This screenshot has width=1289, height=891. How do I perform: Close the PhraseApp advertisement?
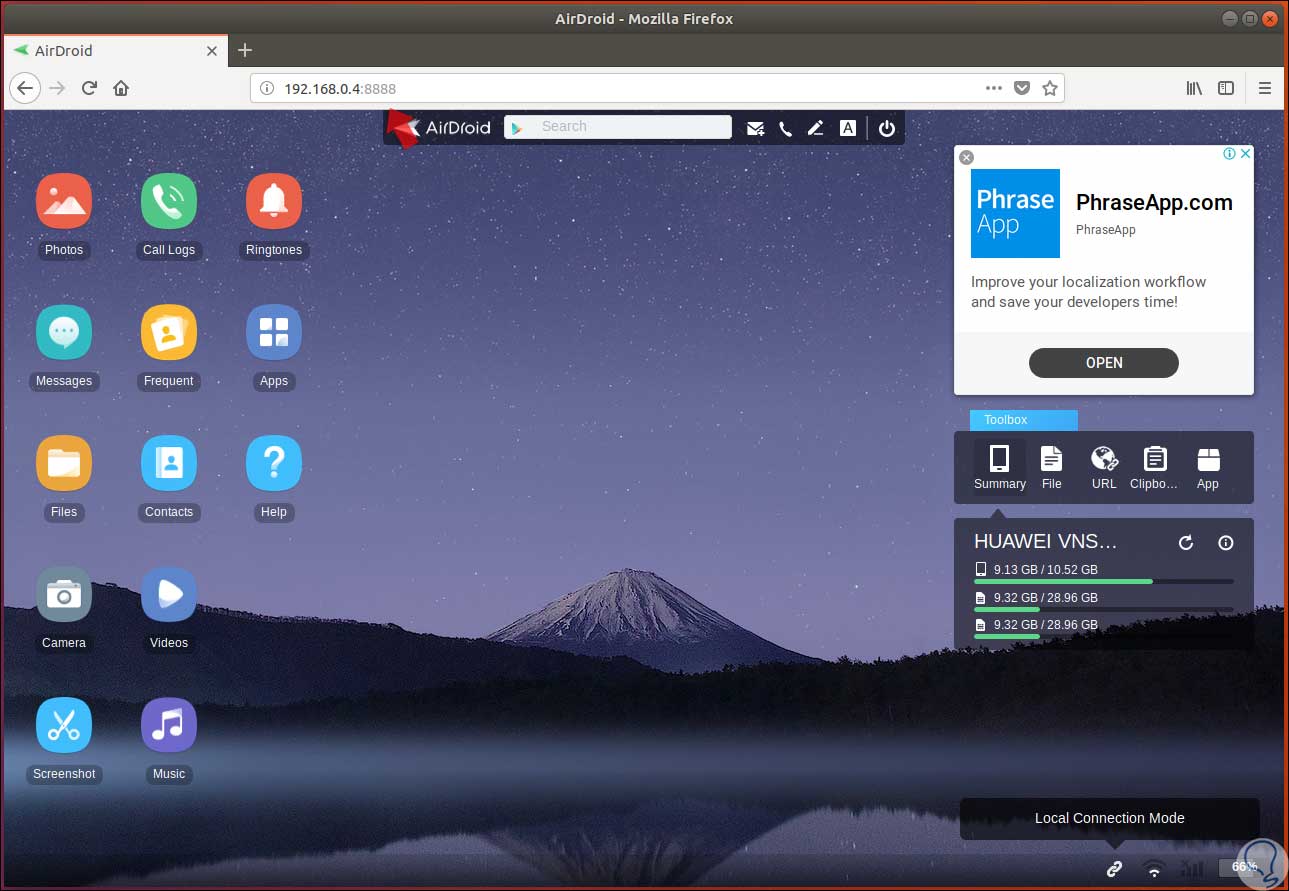tap(966, 157)
